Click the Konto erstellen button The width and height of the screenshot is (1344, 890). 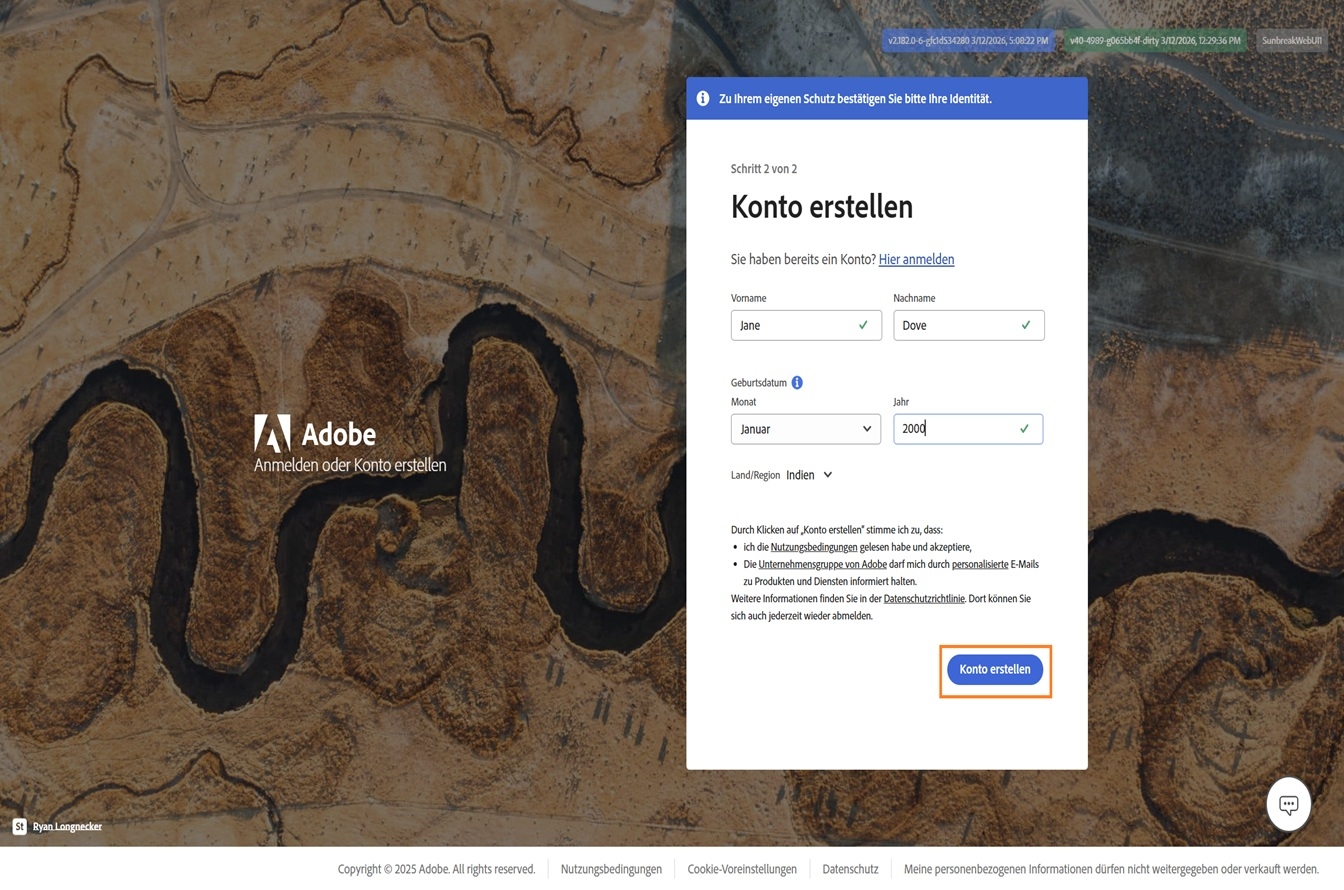[x=995, y=669]
